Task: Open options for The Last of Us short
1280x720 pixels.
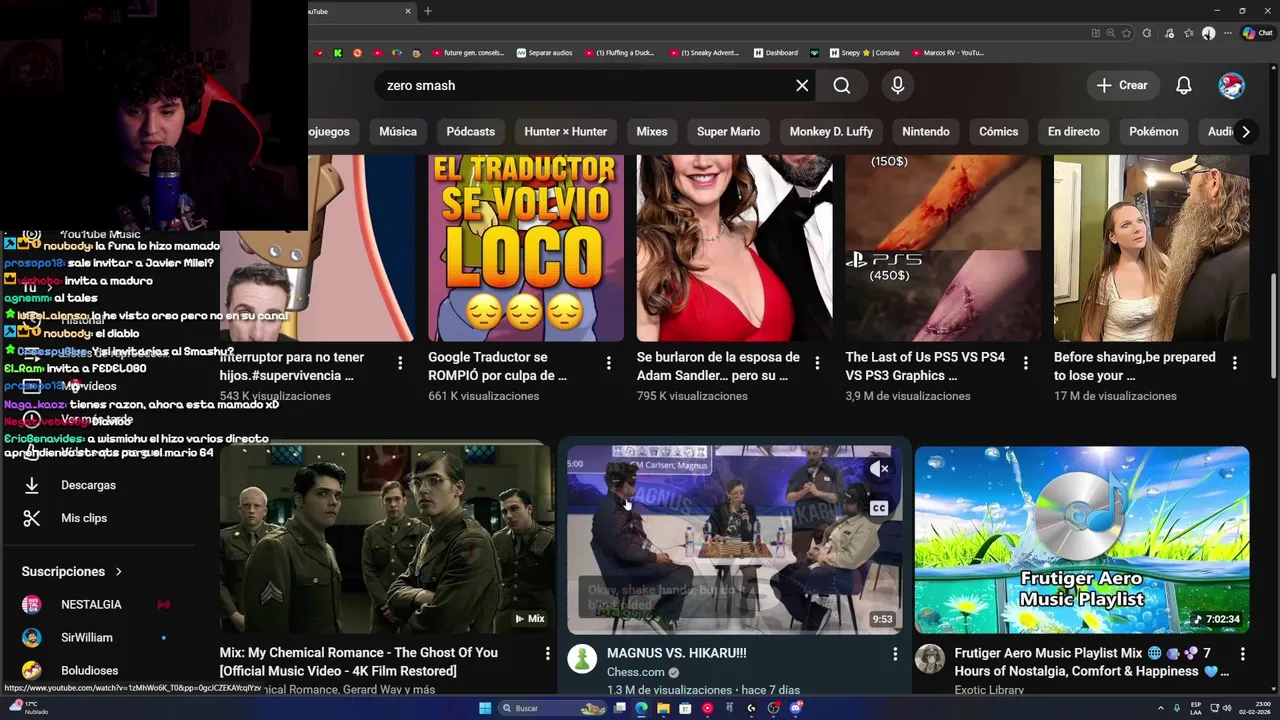Action: pyautogui.click(x=1026, y=363)
